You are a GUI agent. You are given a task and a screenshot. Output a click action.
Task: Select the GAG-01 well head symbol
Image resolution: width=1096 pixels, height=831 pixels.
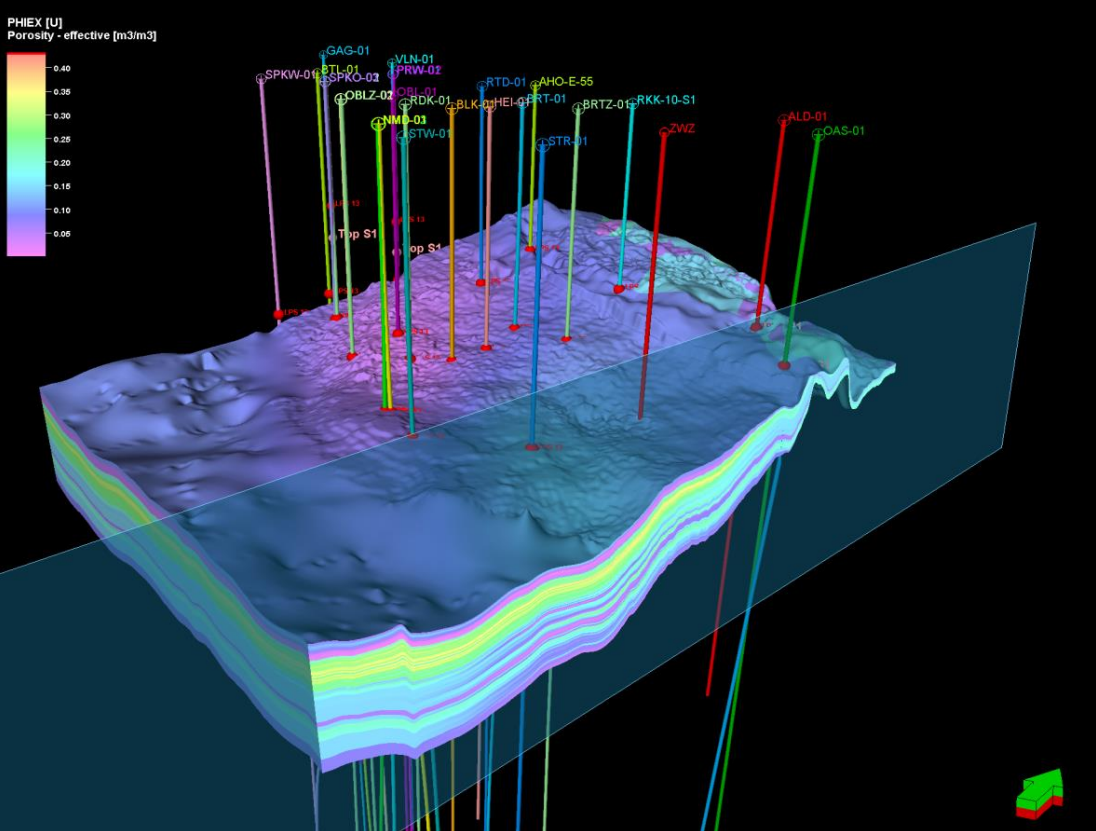(323, 55)
